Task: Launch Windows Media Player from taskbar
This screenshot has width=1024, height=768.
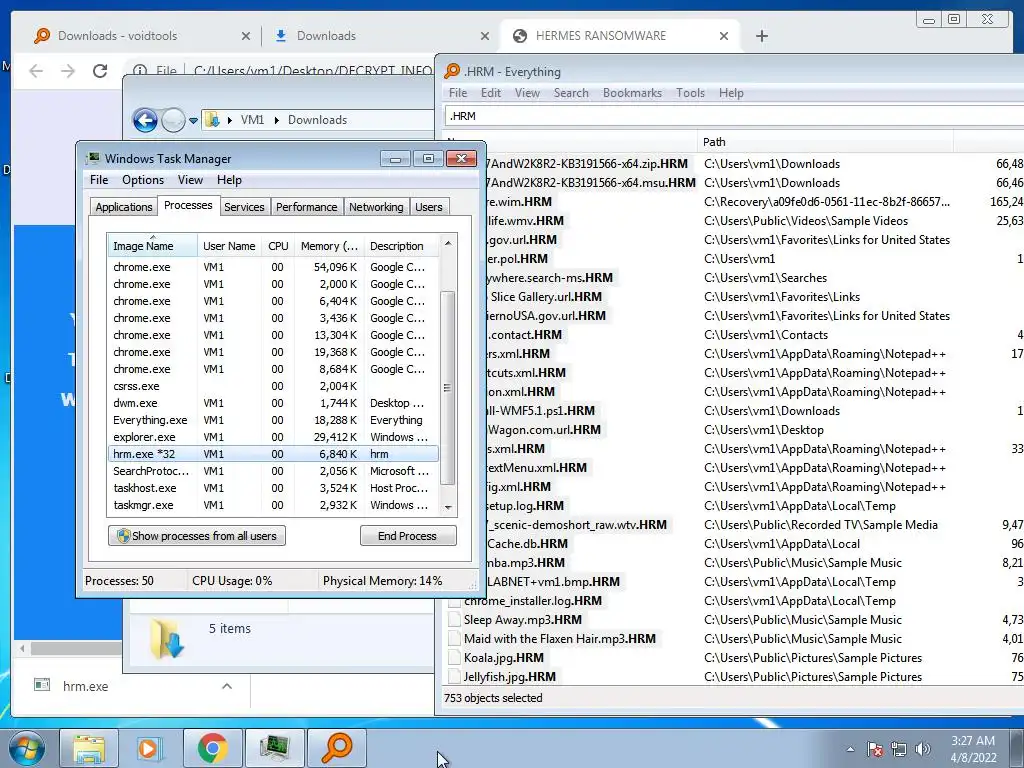Action: pyautogui.click(x=150, y=748)
